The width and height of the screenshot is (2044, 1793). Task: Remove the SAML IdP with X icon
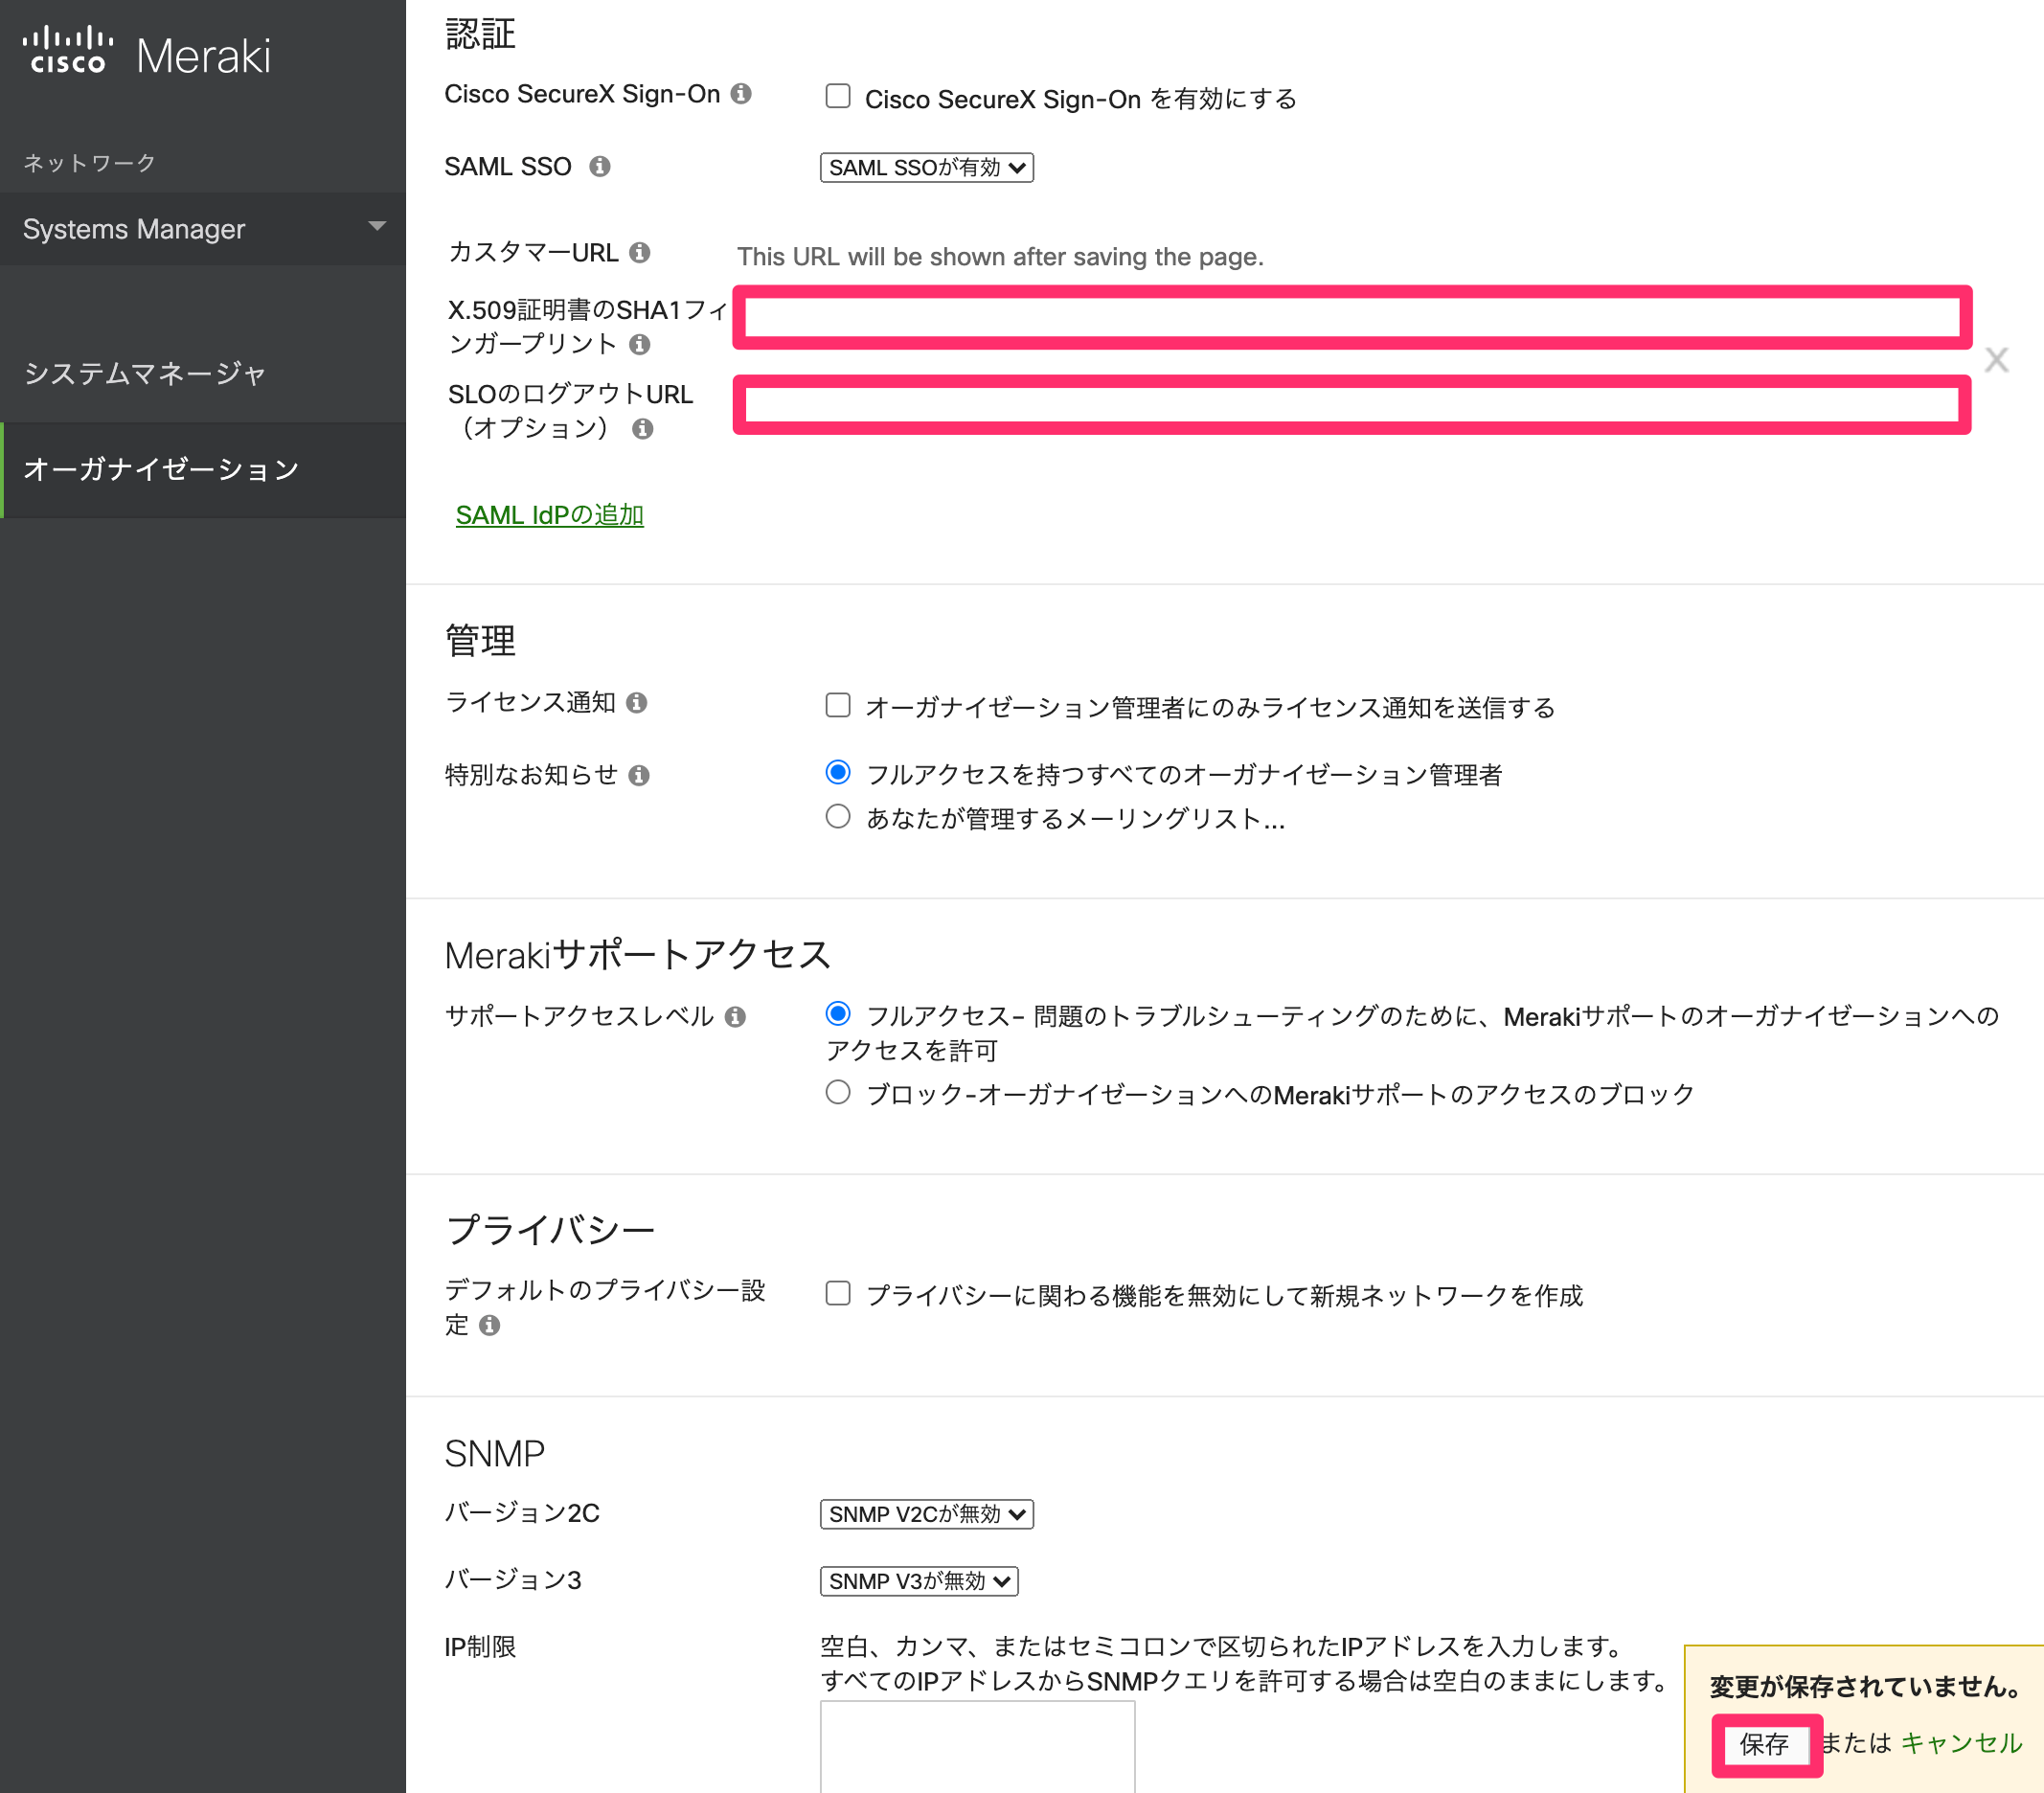(1997, 360)
